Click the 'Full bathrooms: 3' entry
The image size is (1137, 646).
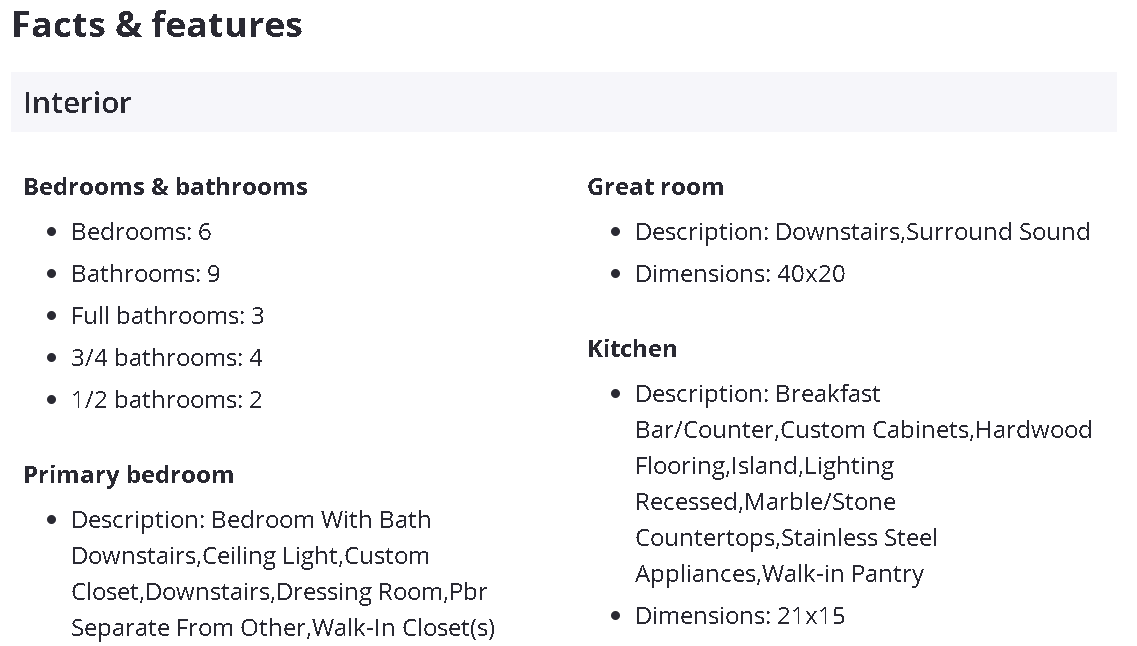tap(167, 316)
